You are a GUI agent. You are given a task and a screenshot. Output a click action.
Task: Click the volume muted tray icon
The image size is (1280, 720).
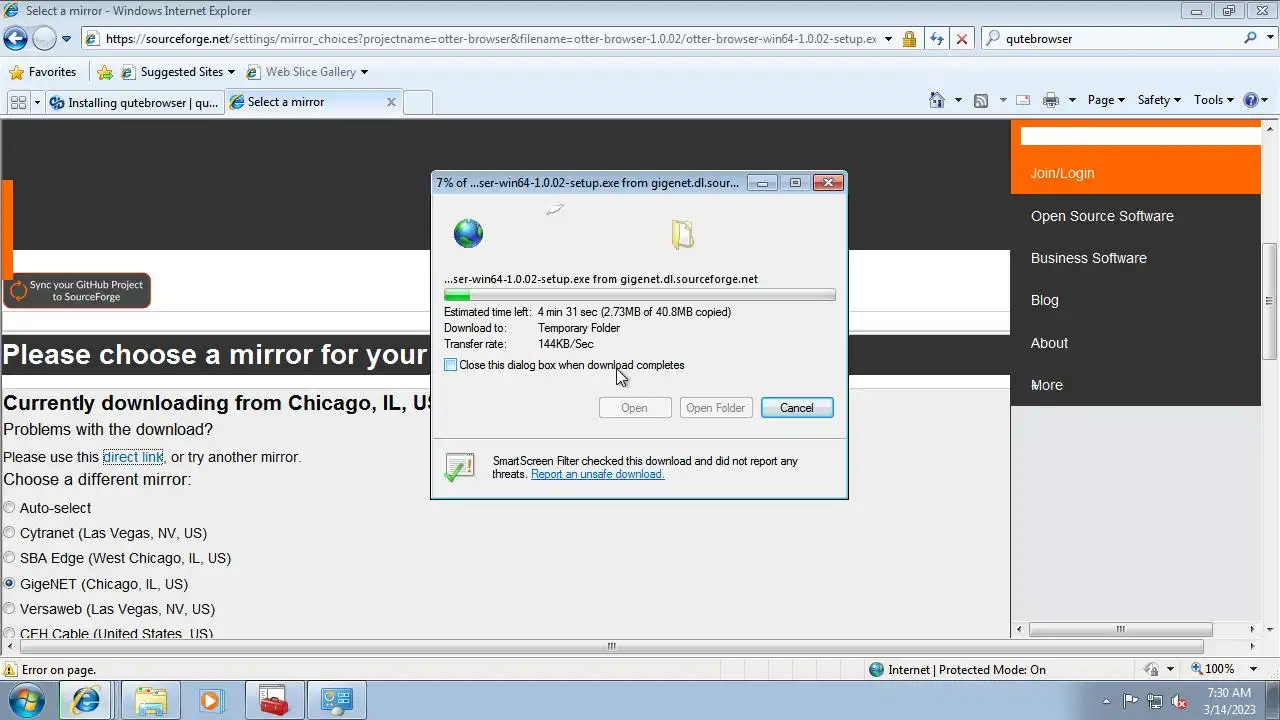point(1179,701)
